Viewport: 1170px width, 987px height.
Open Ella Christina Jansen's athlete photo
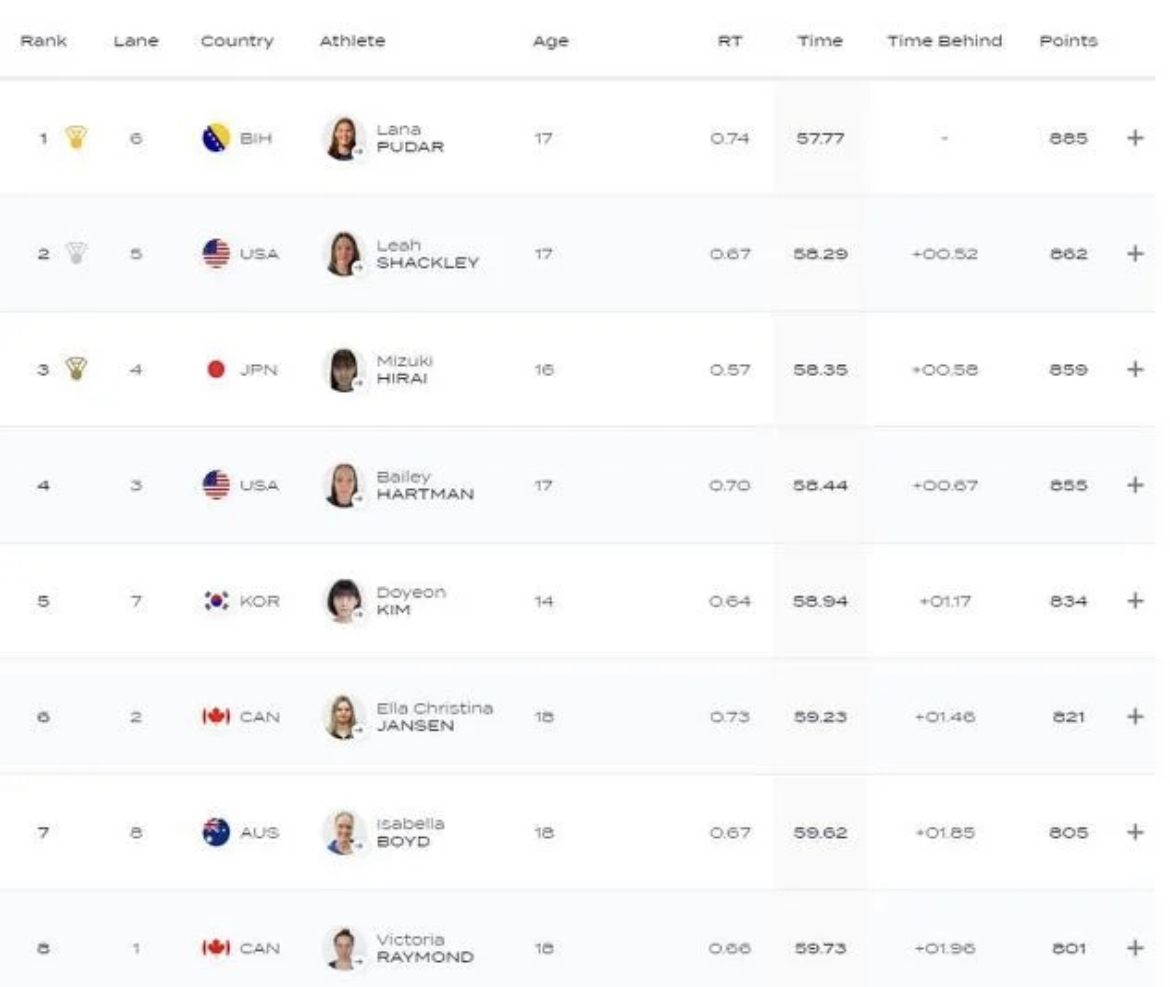click(x=342, y=716)
